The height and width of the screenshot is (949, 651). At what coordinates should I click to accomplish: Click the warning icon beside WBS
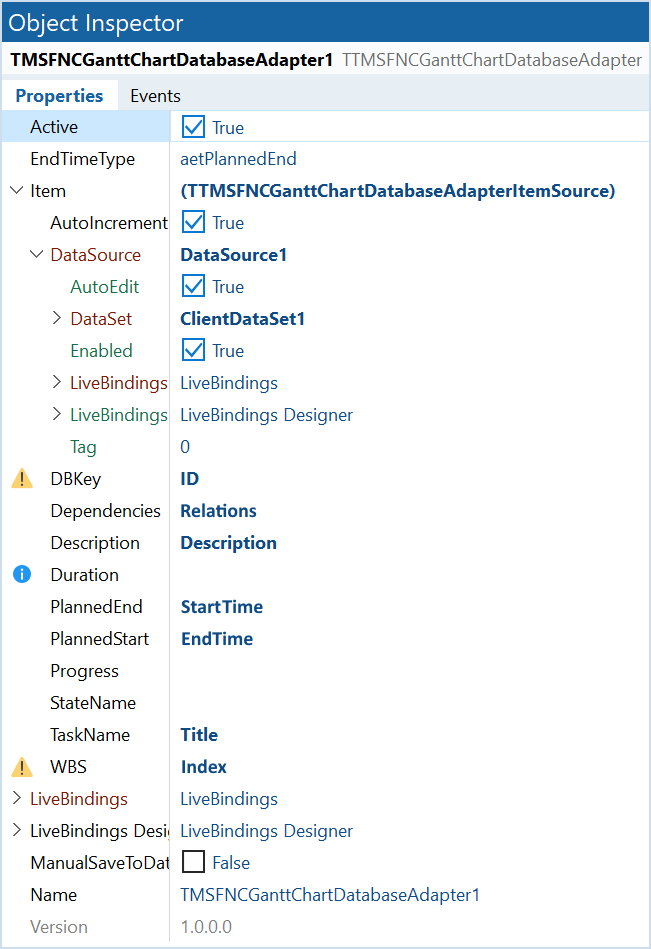22,767
